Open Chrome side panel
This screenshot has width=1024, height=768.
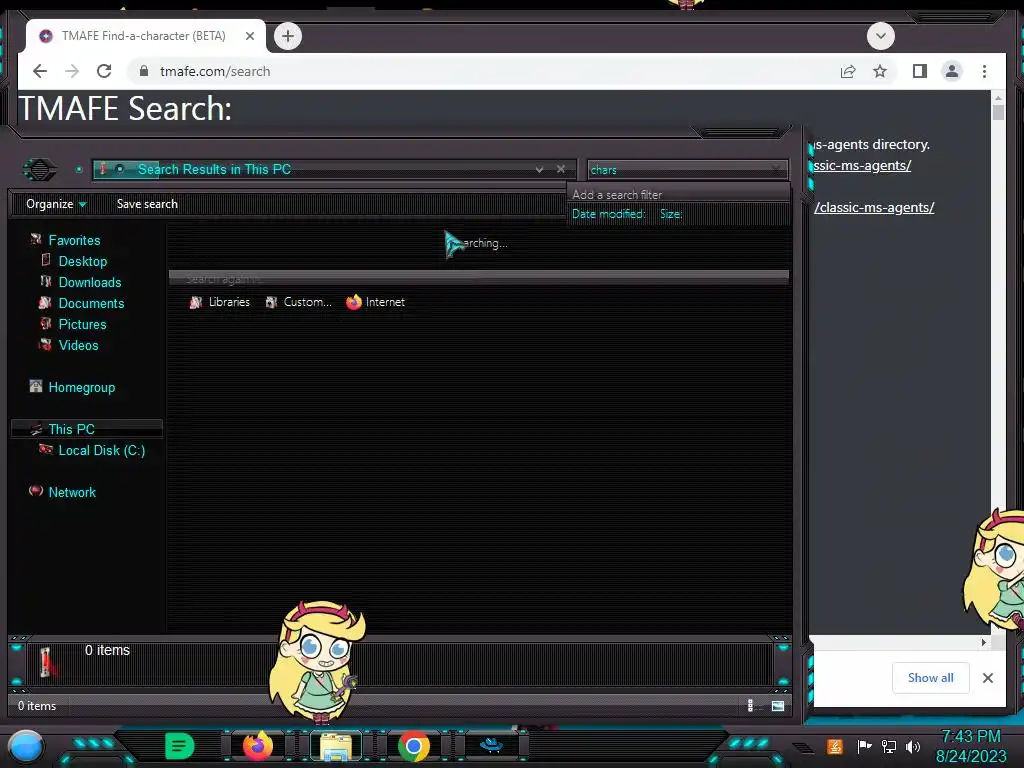920,71
